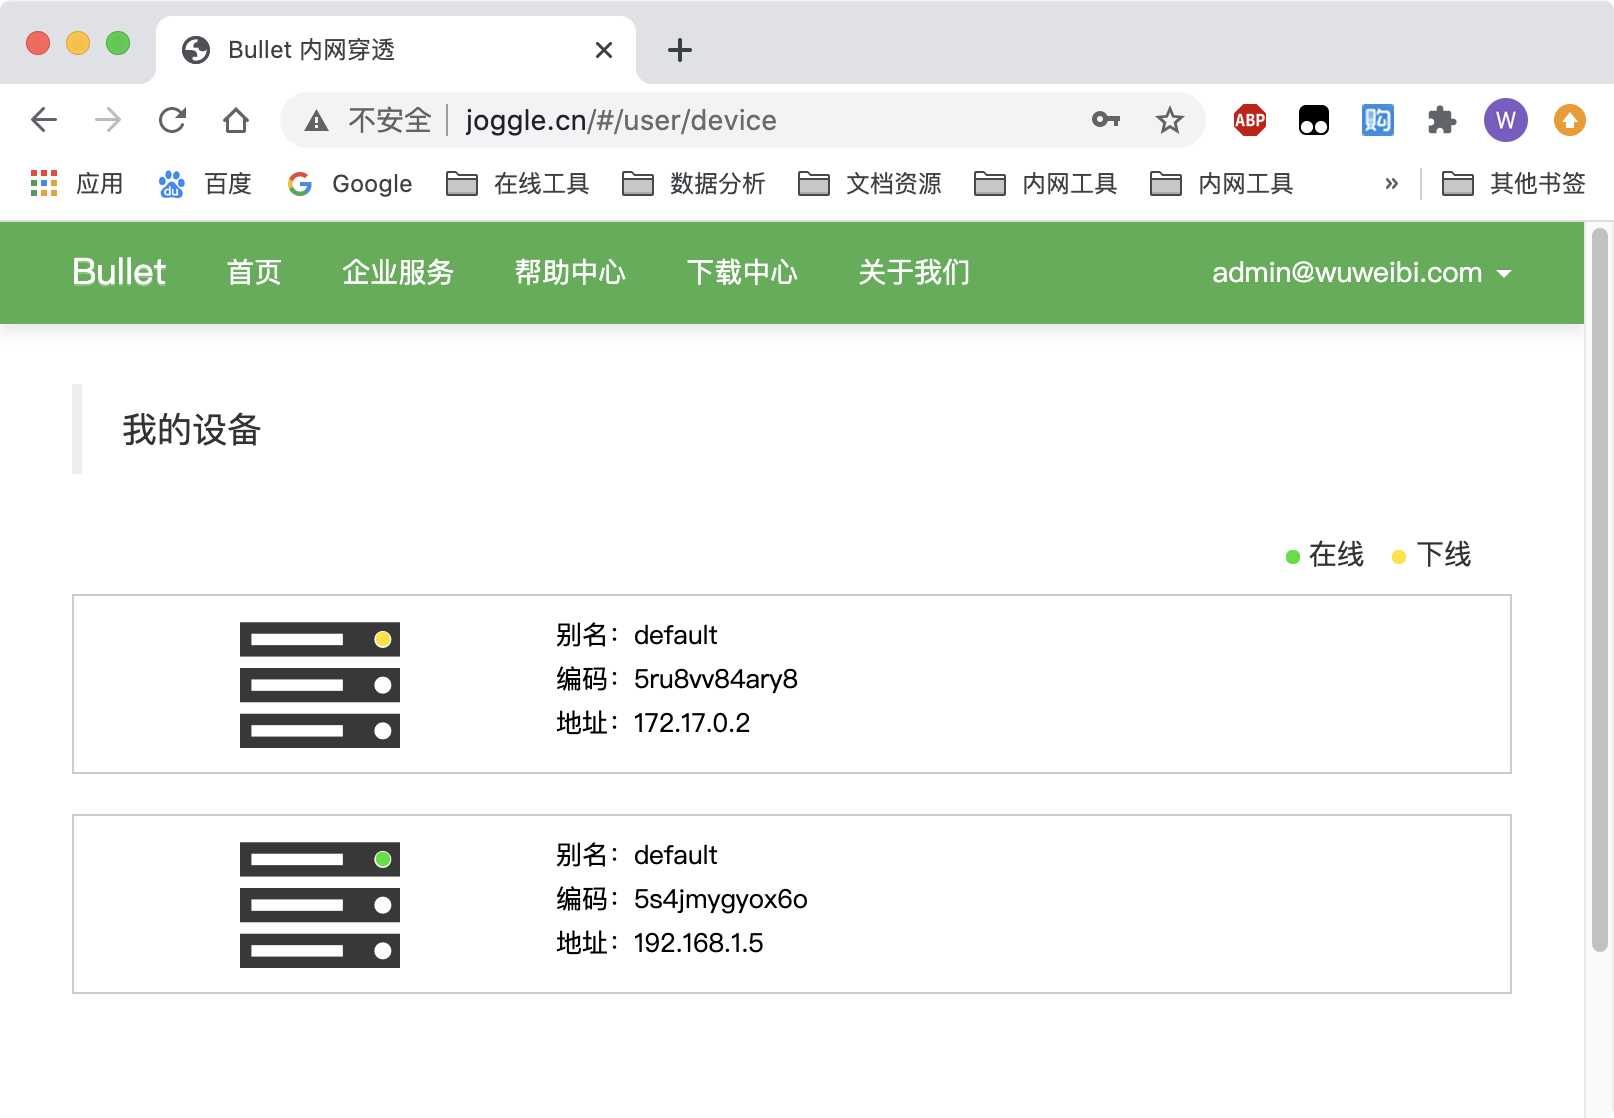Click the 在线 legend label
1614x1118 pixels.
pyautogui.click(x=1336, y=554)
